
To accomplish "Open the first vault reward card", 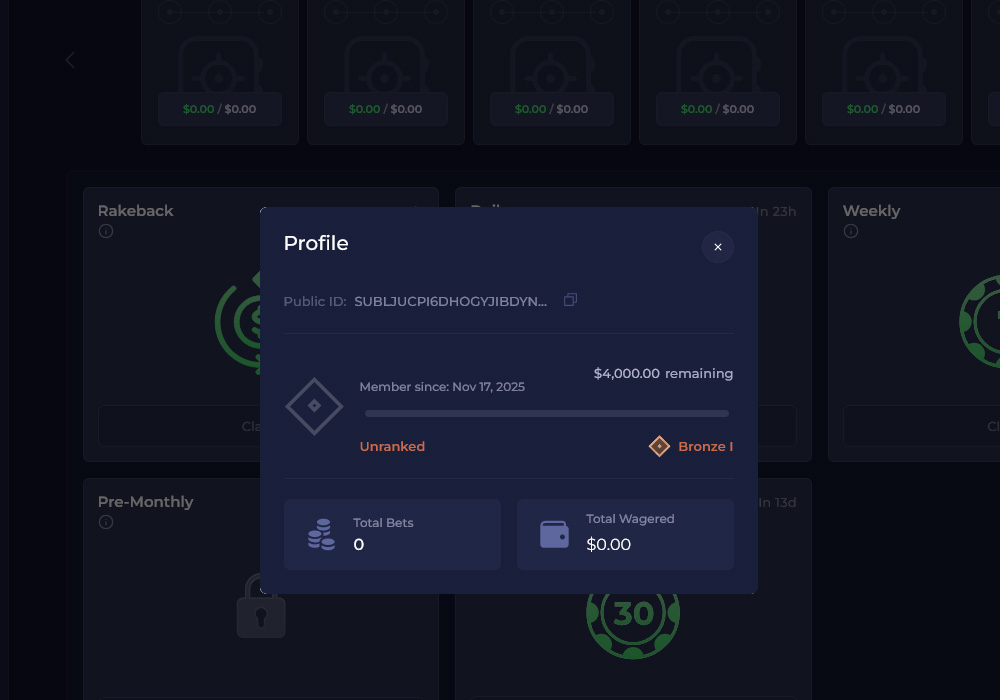I will (220, 70).
